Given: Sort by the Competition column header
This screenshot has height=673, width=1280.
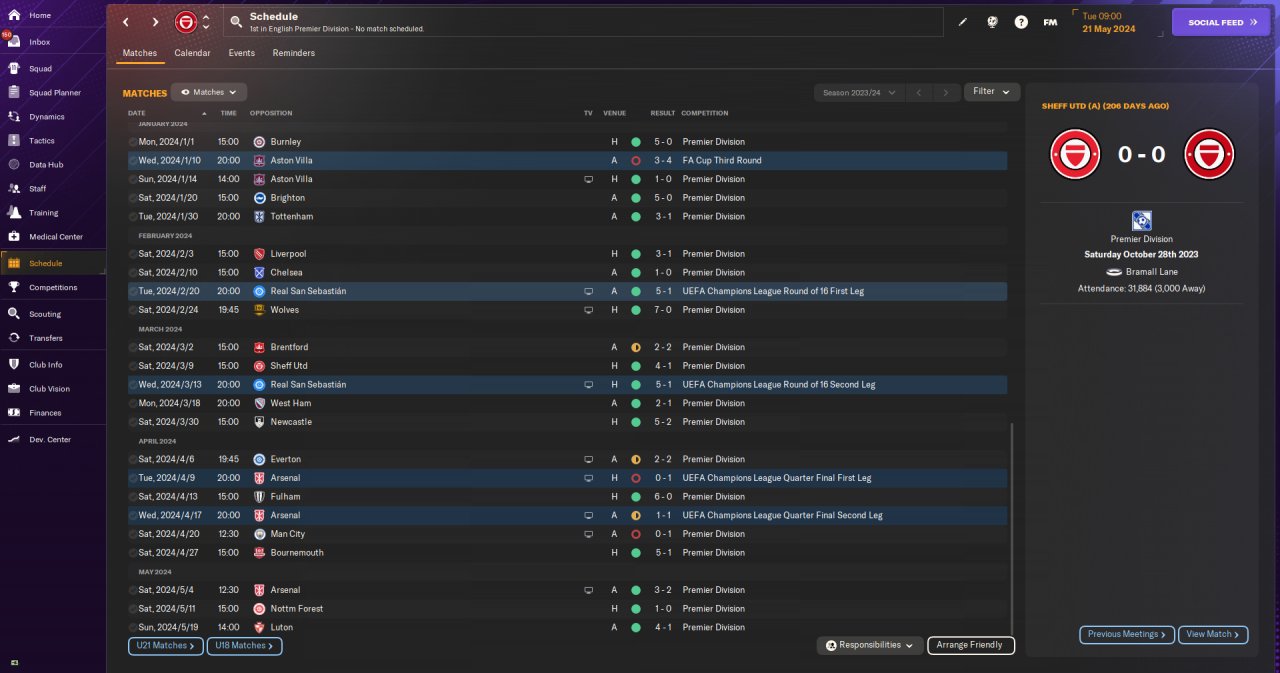Looking at the screenshot, I should (705, 113).
